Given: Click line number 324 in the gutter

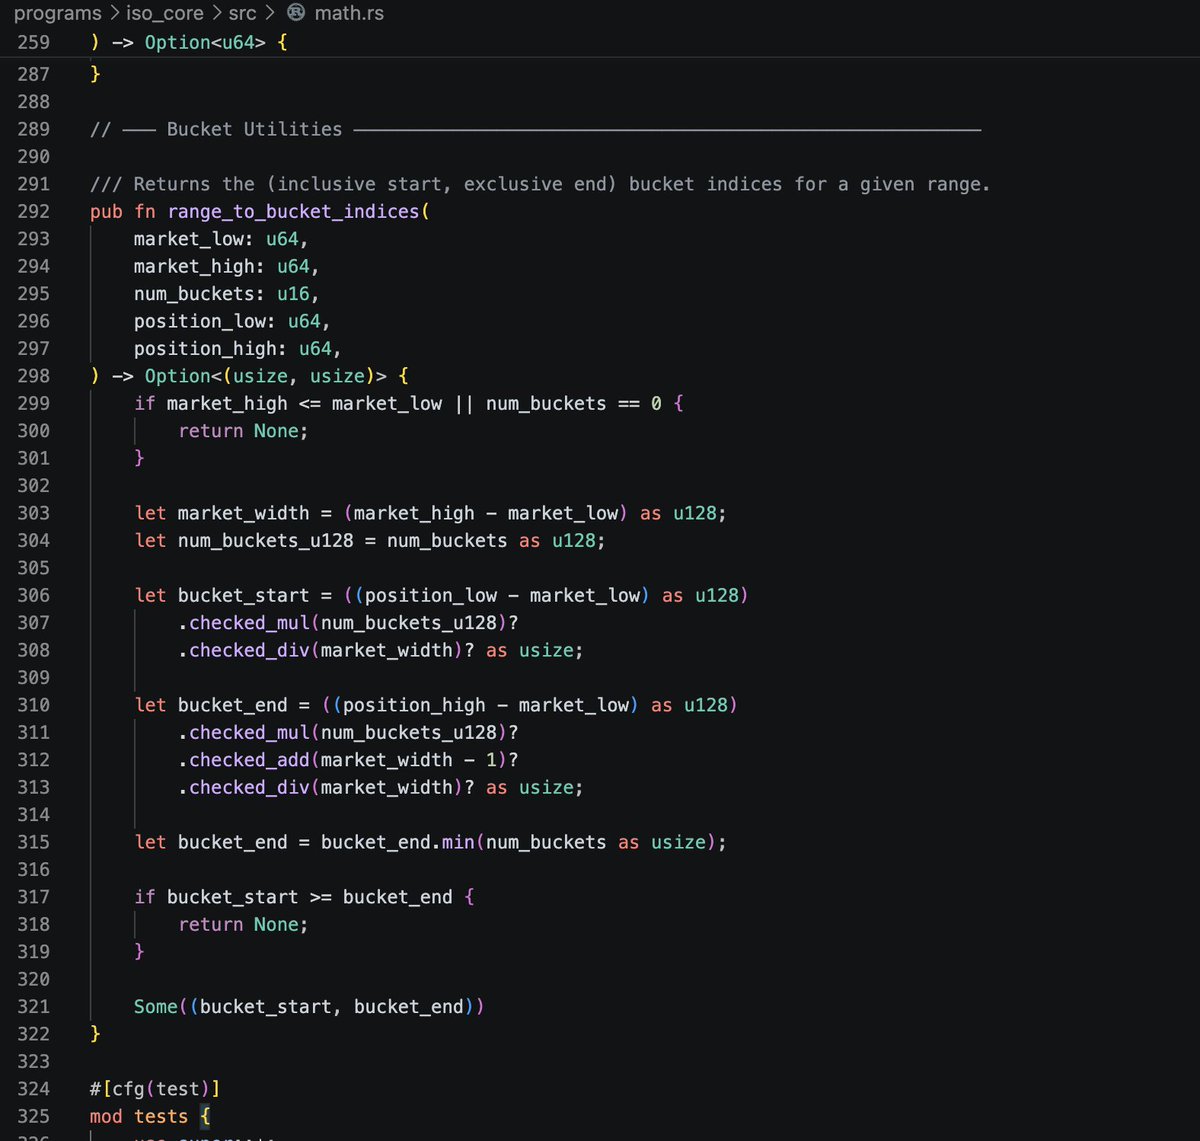Looking at the screenshot, I should point(33,1089).
